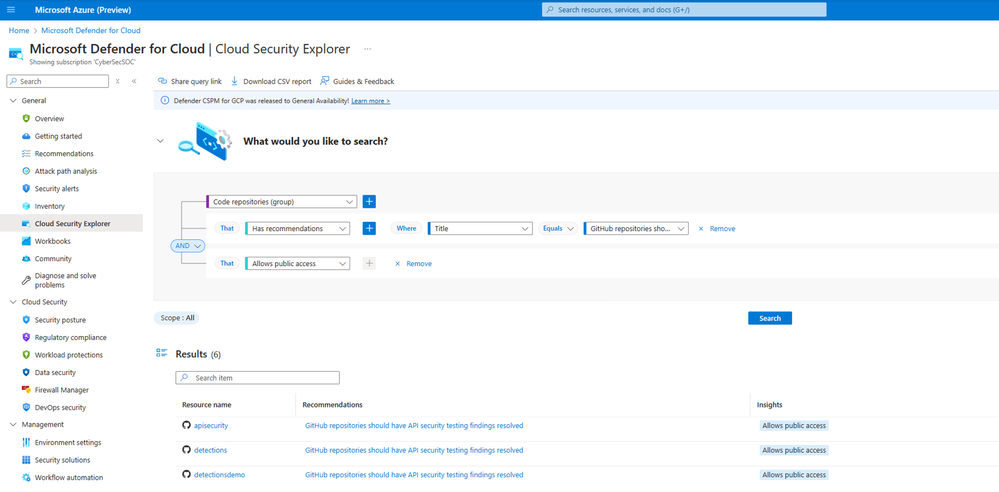Open the Azure portal hamburger menu
Viewport: 999px width, 492px height.
click(x=10, y=10)
